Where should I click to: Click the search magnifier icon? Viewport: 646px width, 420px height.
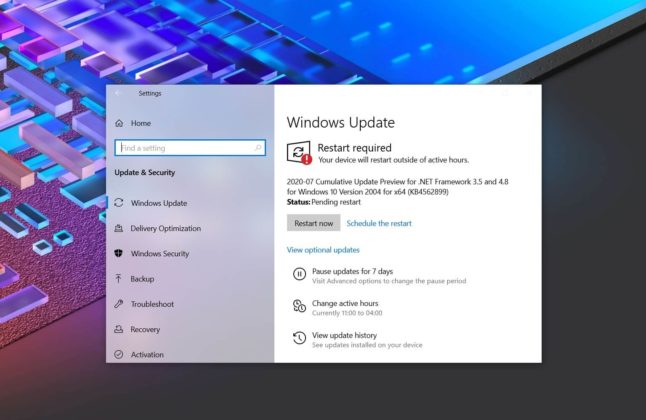coord(258,148)
